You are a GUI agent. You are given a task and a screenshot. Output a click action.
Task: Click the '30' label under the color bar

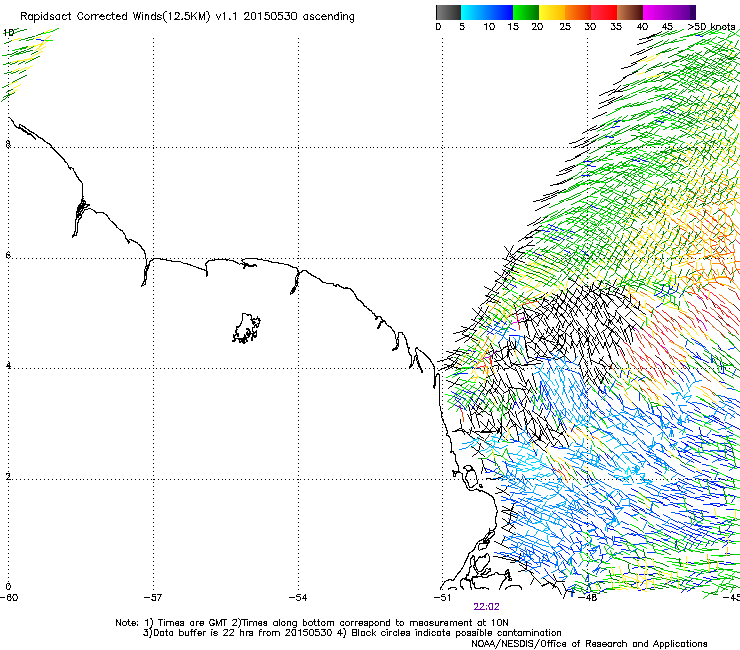coord(590,27)
